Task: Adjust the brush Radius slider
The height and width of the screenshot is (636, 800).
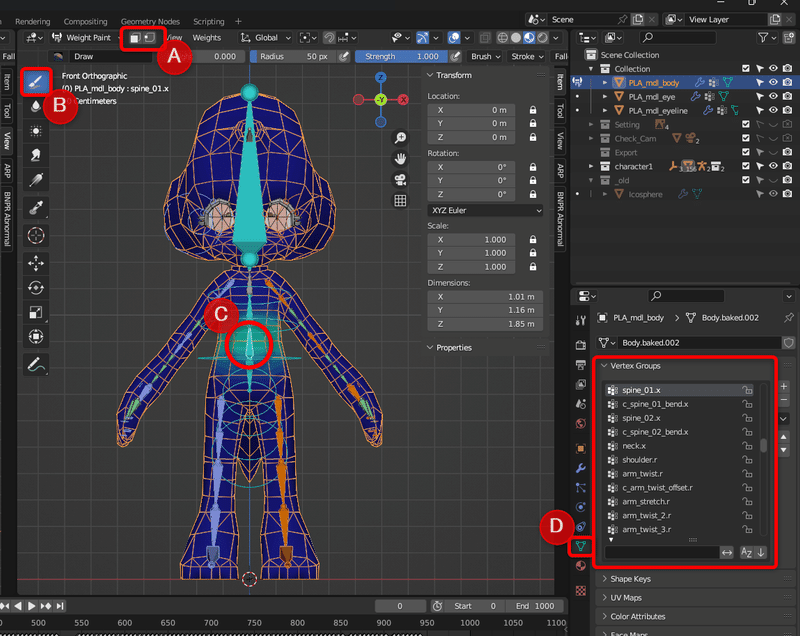Action: coord(294,56)
